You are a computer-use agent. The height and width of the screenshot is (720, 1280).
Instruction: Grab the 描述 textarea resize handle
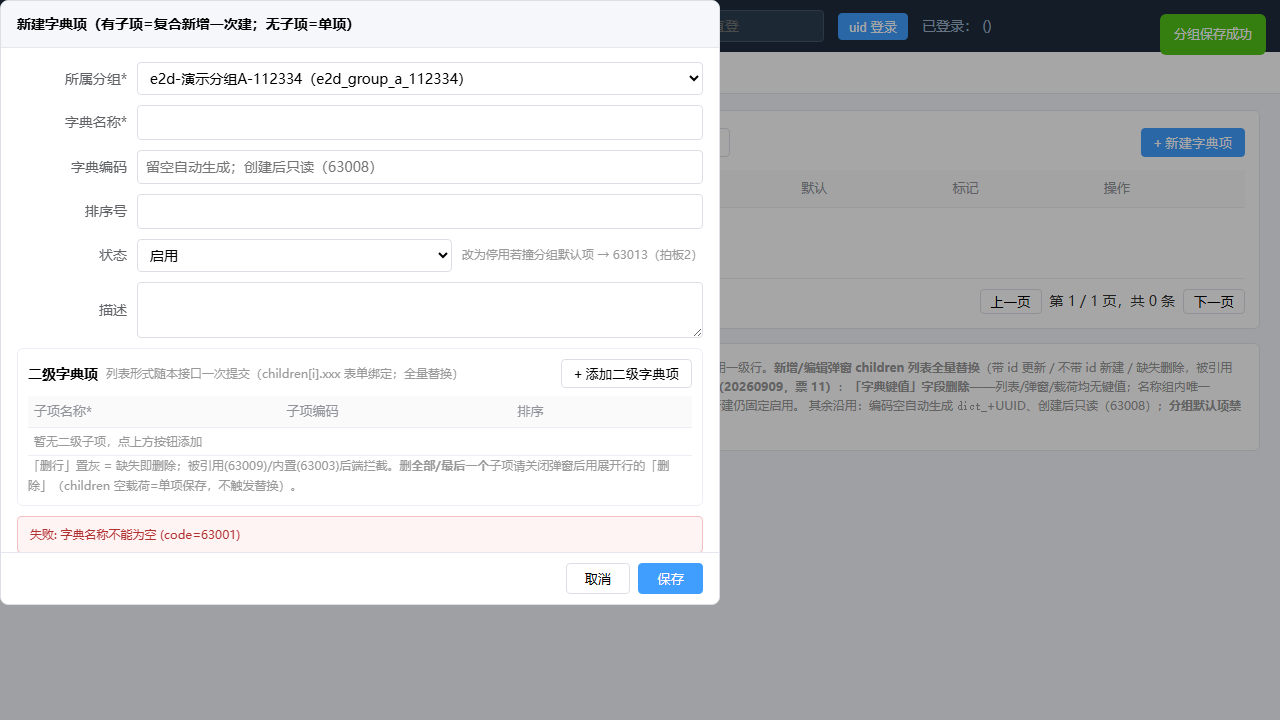tap(697, 332)
